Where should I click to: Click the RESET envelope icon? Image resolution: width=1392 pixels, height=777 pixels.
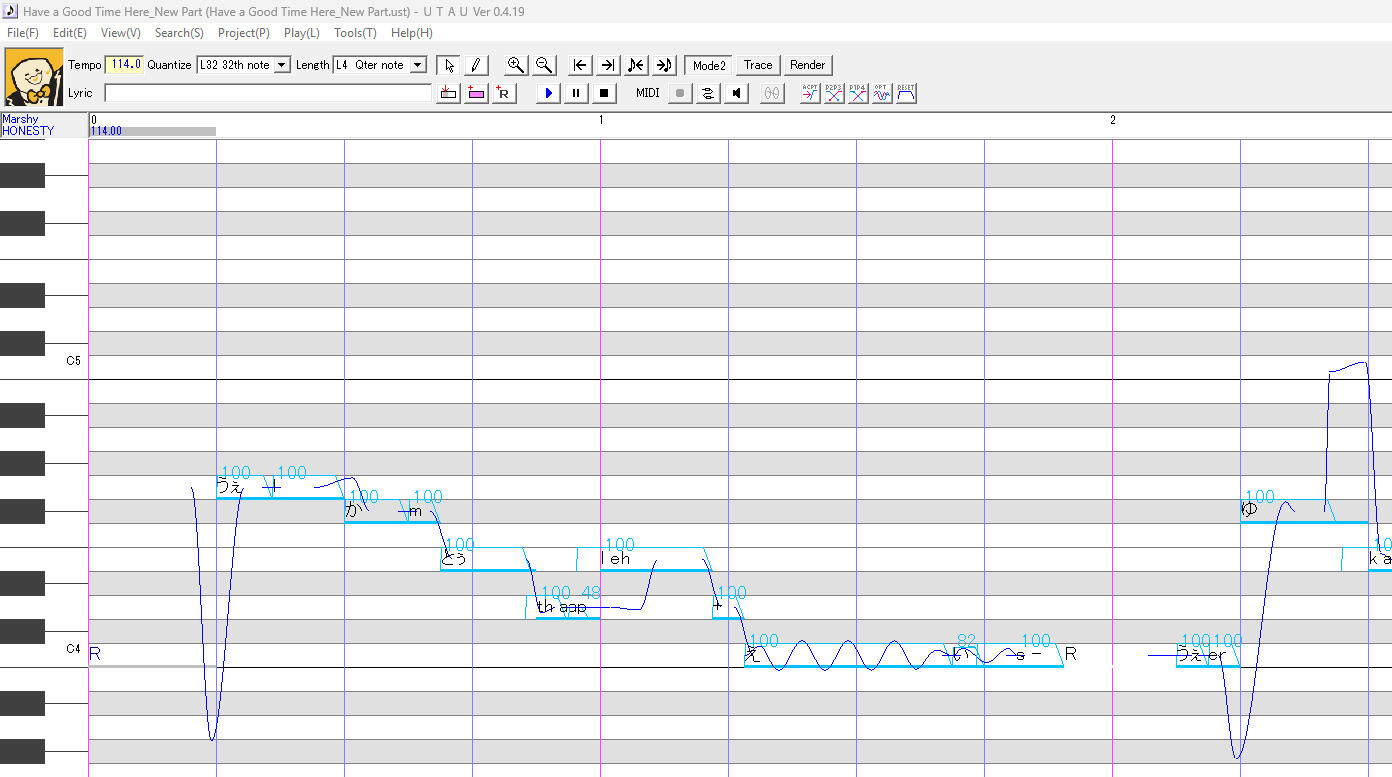(x=906, y=93)
